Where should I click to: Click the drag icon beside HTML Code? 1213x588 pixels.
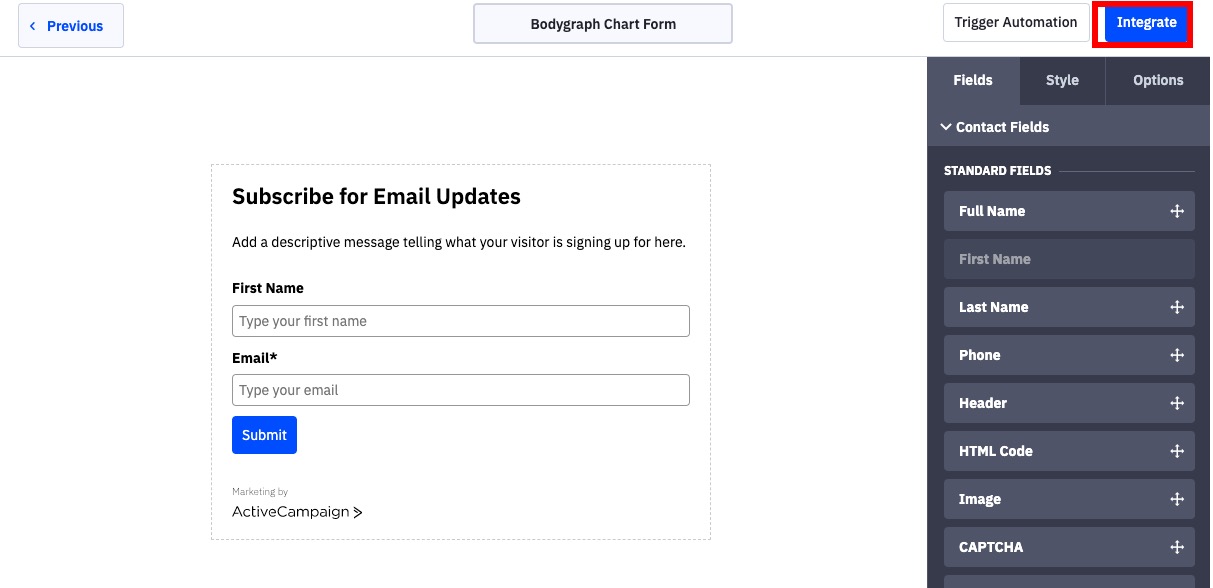[x=1177, y=451]
